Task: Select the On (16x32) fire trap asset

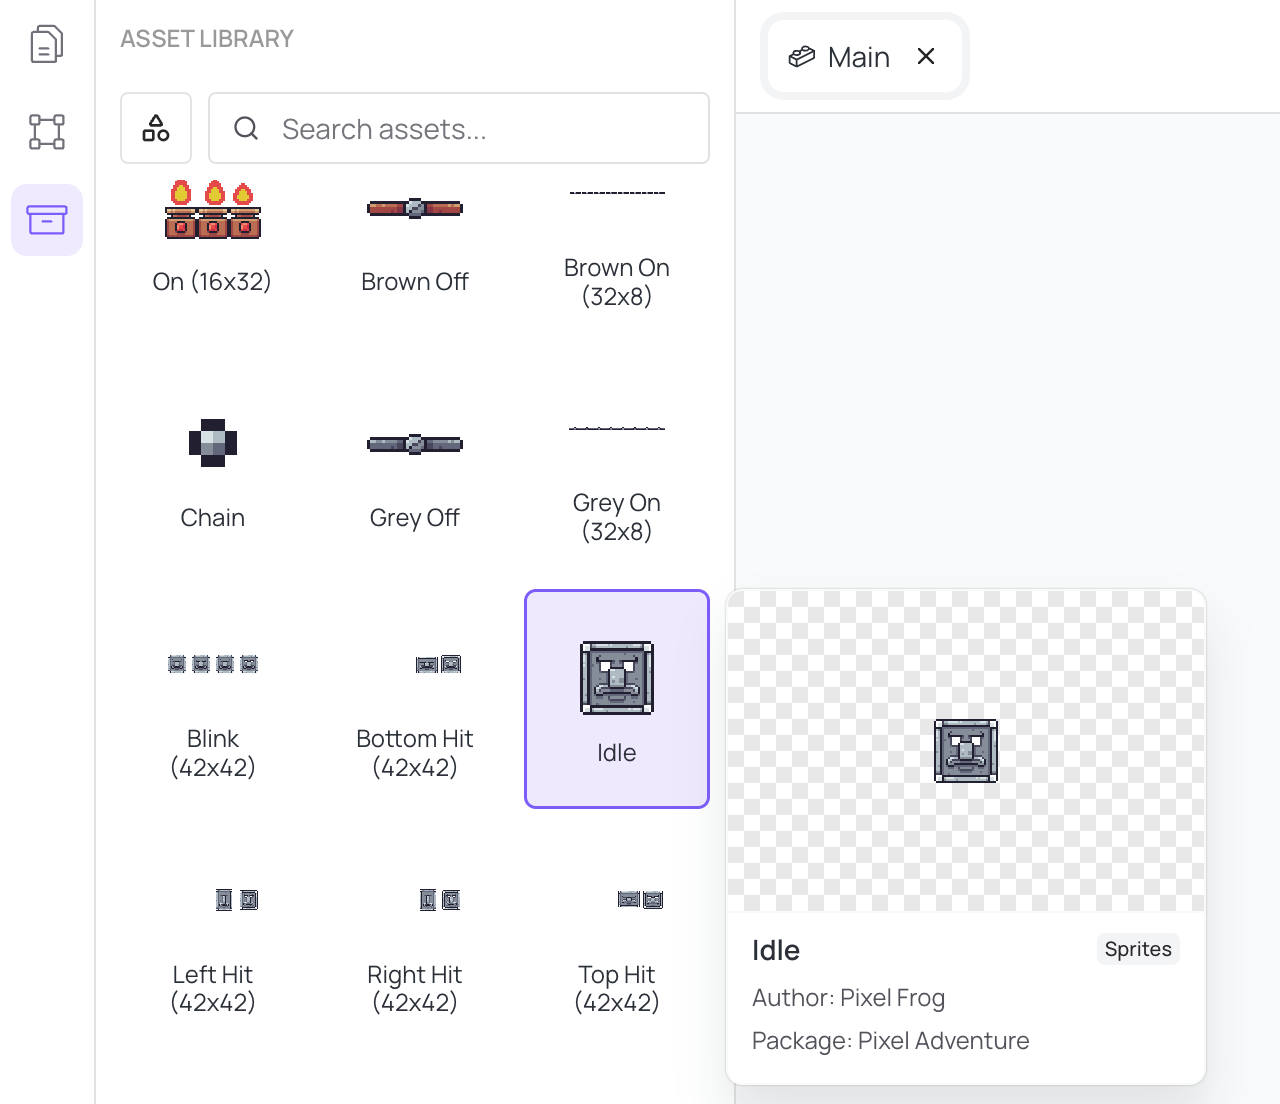Action: tap(212, 235)
